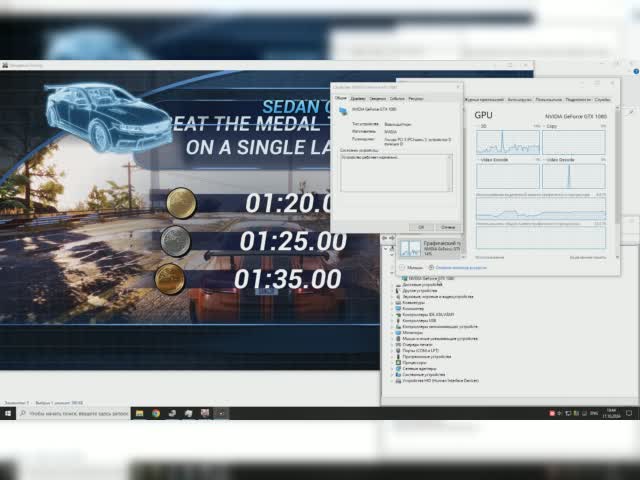Viewport: 640px width, 480px height.
Task: Click the device status text box
Action: pos(396,173)
